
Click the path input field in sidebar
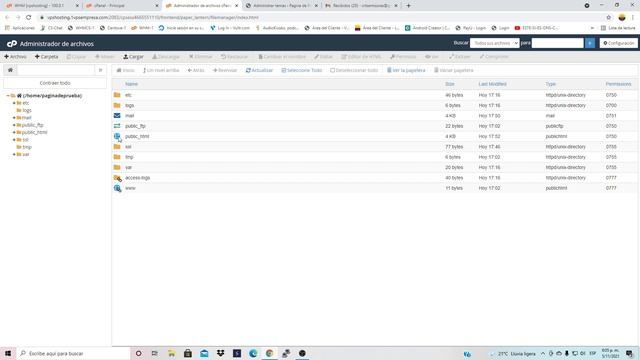pos(56,70)
